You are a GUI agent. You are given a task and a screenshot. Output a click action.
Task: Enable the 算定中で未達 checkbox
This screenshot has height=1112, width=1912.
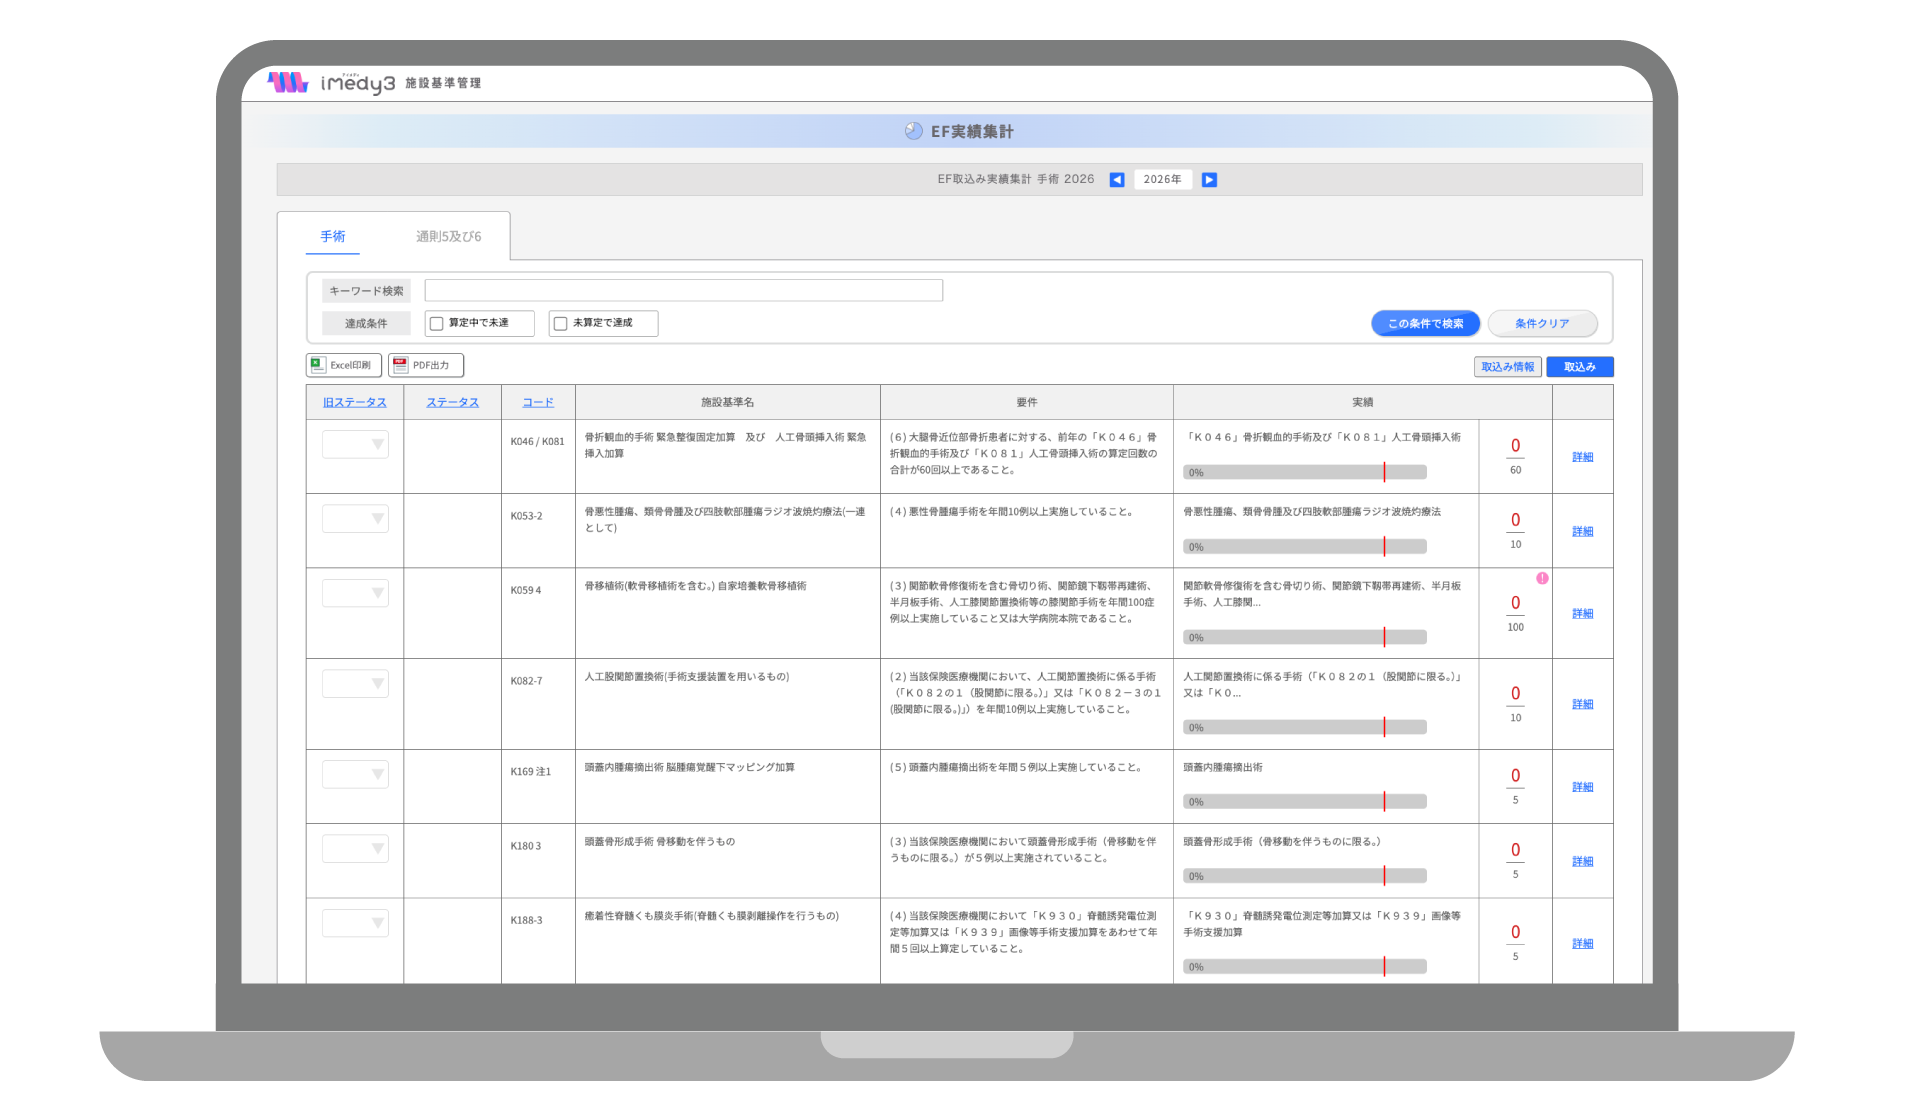tap(436, 324)
